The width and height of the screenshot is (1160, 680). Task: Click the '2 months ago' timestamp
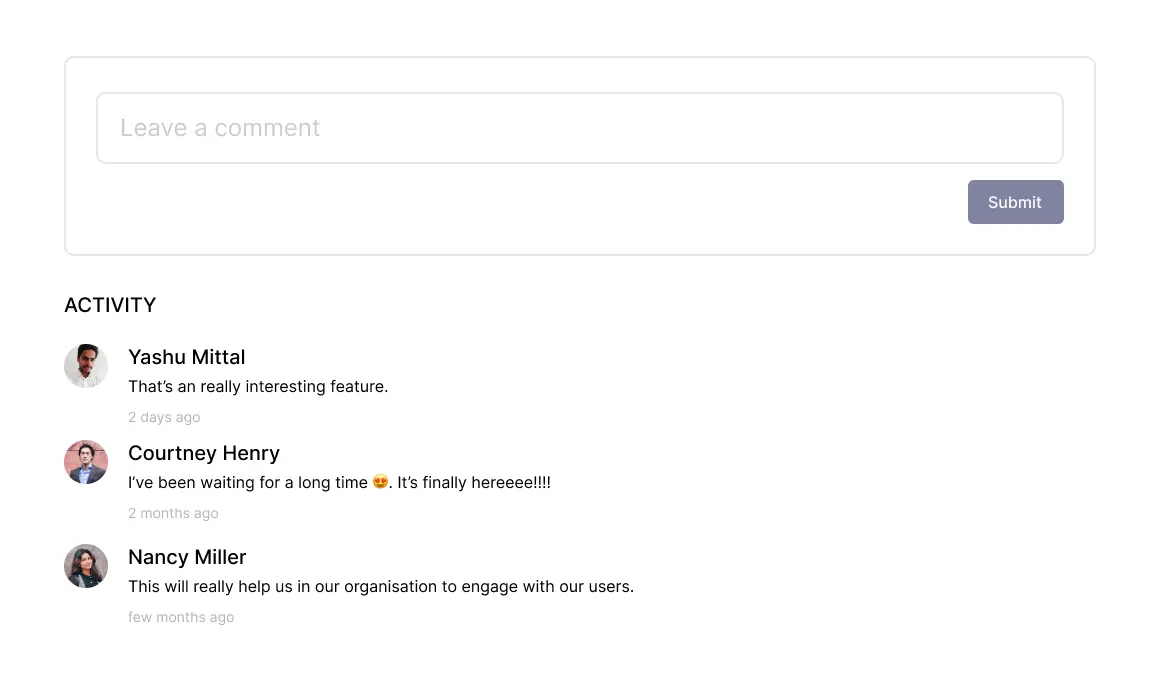(173, 513)
